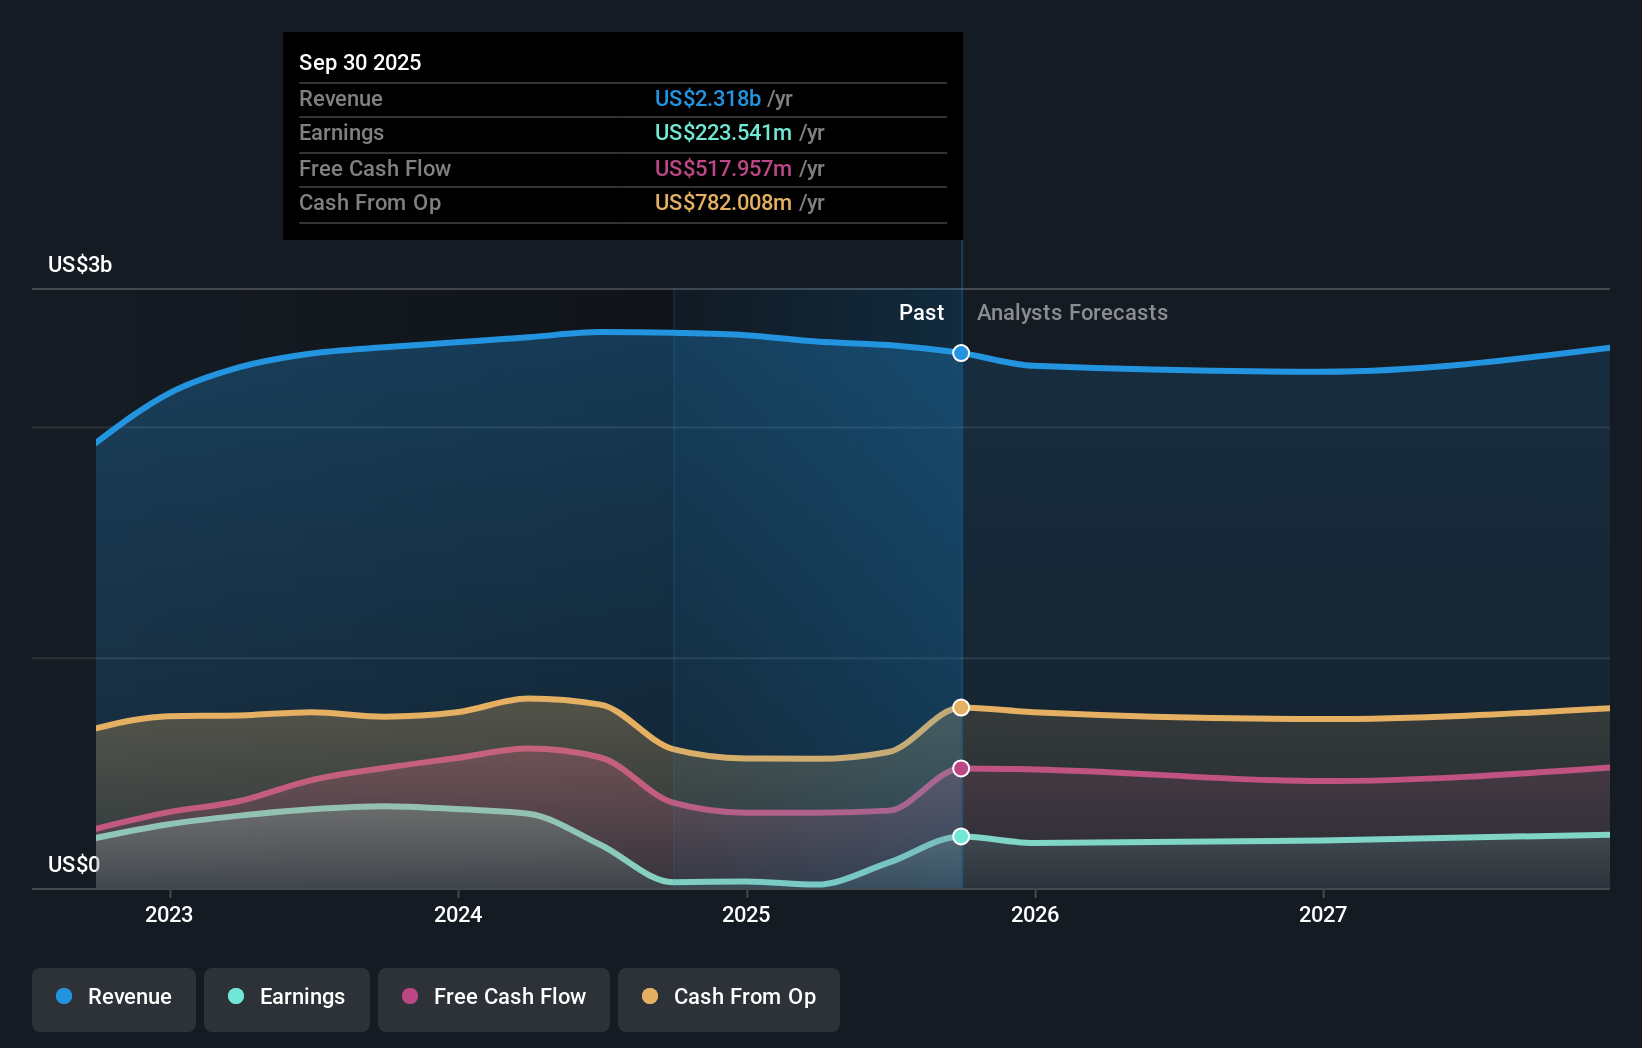Click the blue Revenue legend dot
Screen dimensions: 1642x1048
pyautogui.click(x=62, y=997)
